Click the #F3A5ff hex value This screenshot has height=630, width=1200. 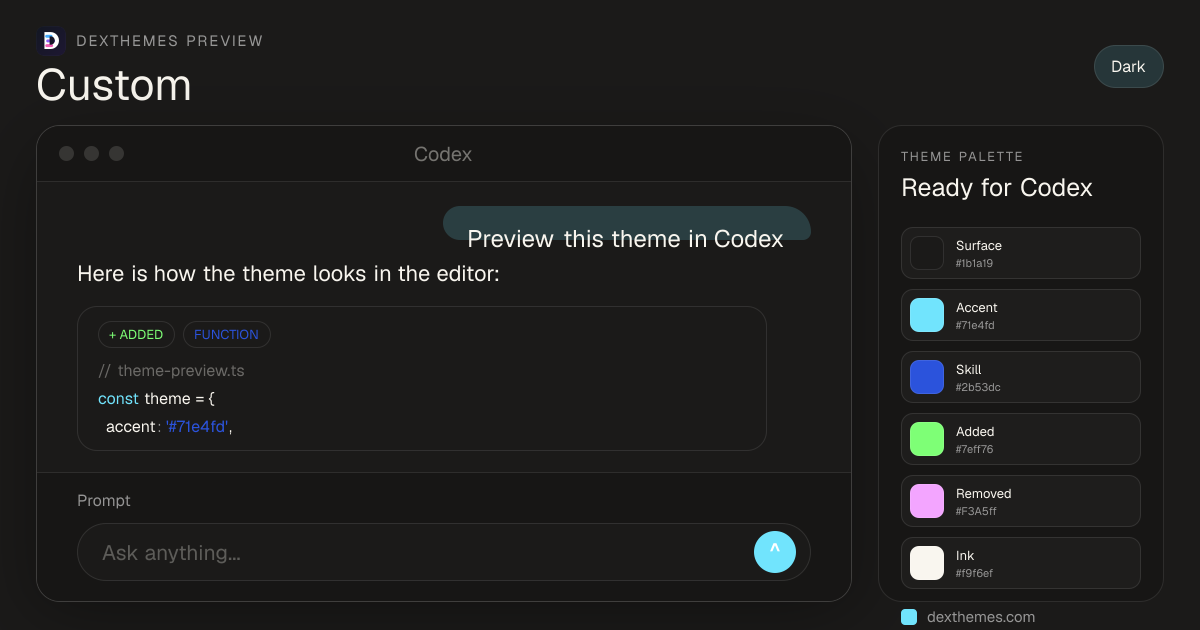976,512
